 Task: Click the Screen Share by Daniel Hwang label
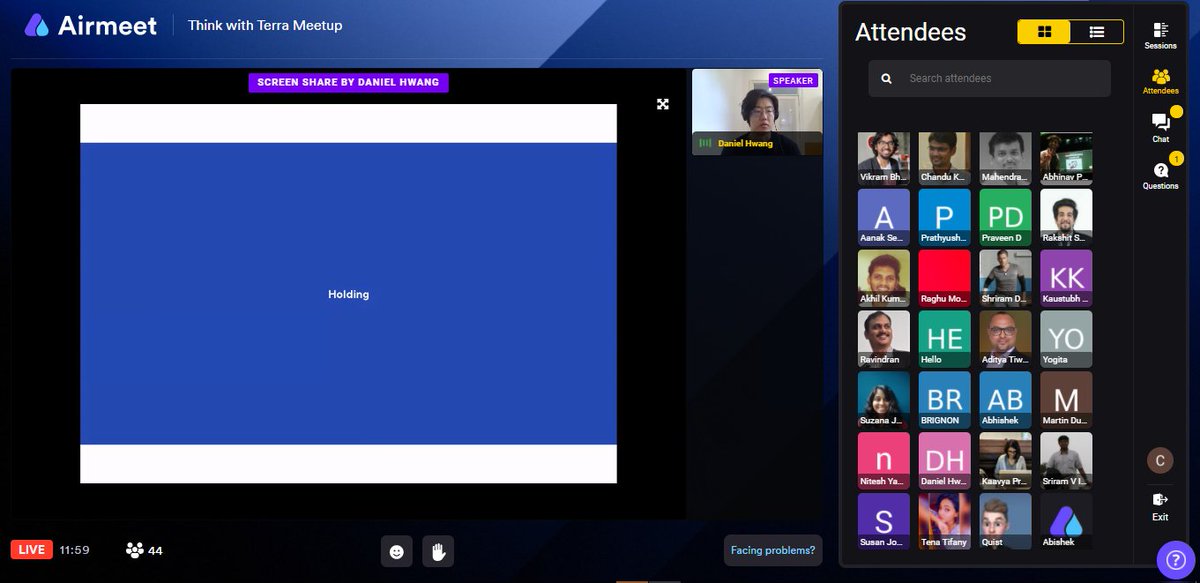[348, 82]
